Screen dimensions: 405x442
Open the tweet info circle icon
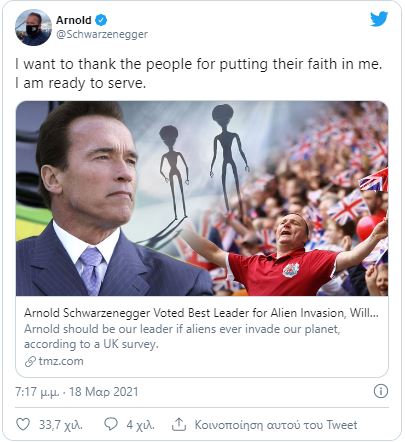tap(381, 391)
